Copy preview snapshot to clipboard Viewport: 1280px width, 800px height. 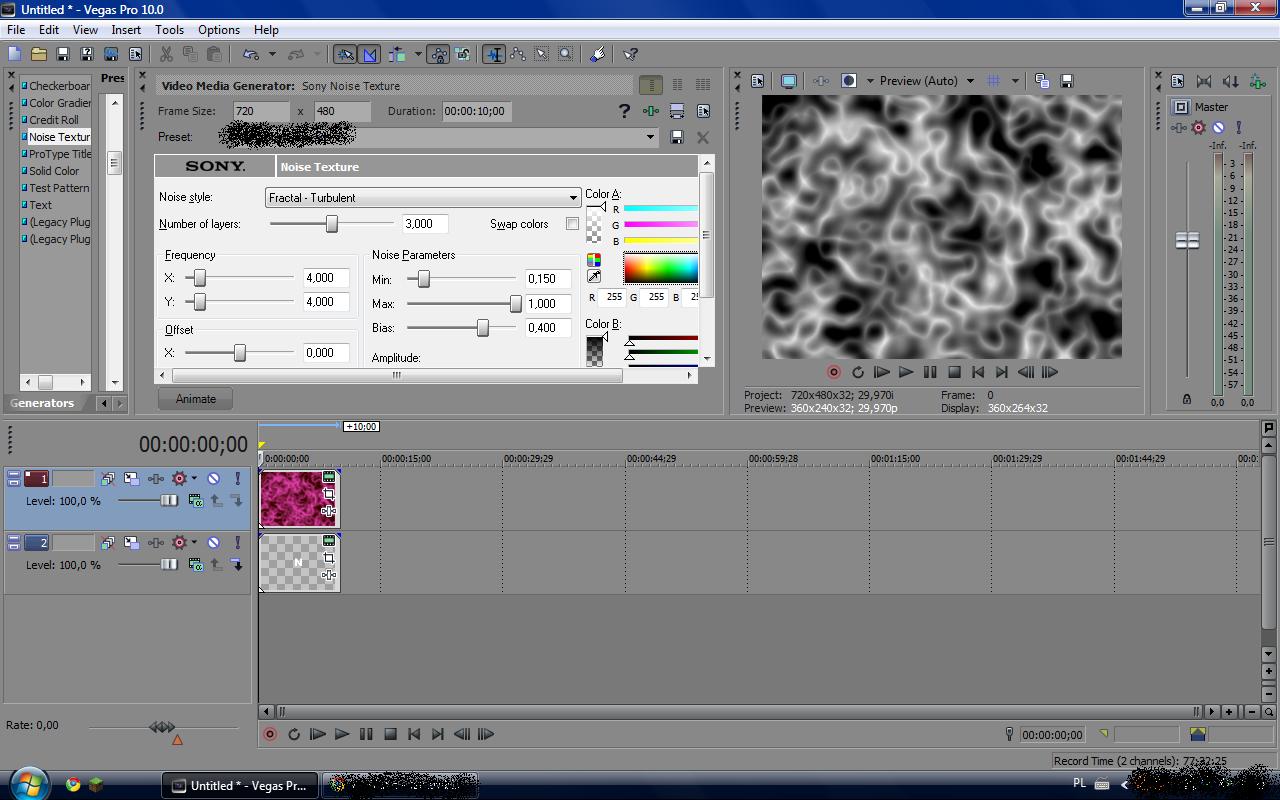point(1042,81)
